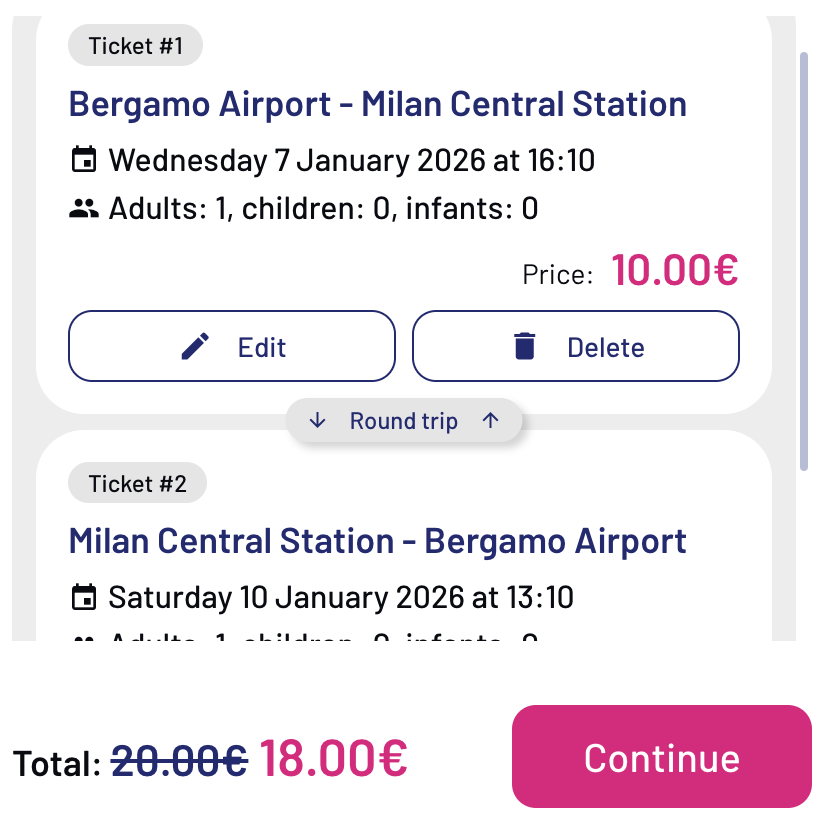Open Bergamo Airport - Milan Central Station title
The width and height of the screenshot is (836, 828).
click(377, 104)
